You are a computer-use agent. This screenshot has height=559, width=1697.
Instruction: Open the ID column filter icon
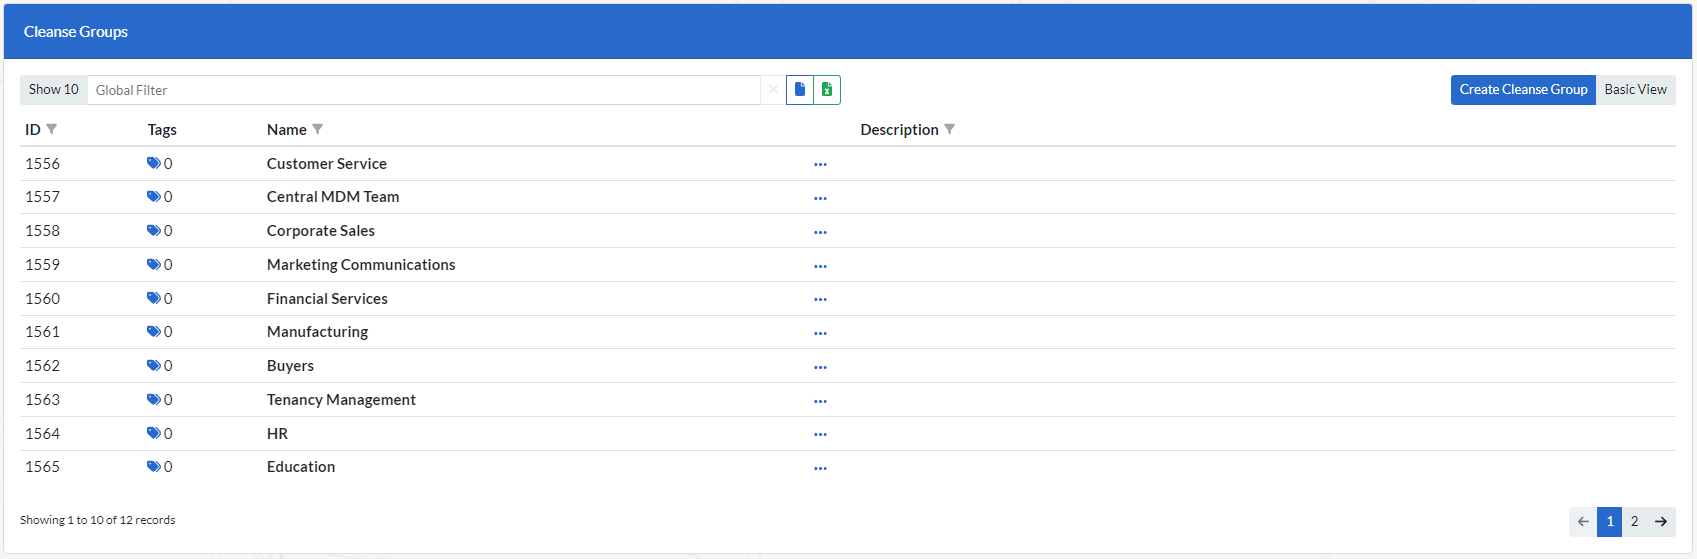click(52, 129)
